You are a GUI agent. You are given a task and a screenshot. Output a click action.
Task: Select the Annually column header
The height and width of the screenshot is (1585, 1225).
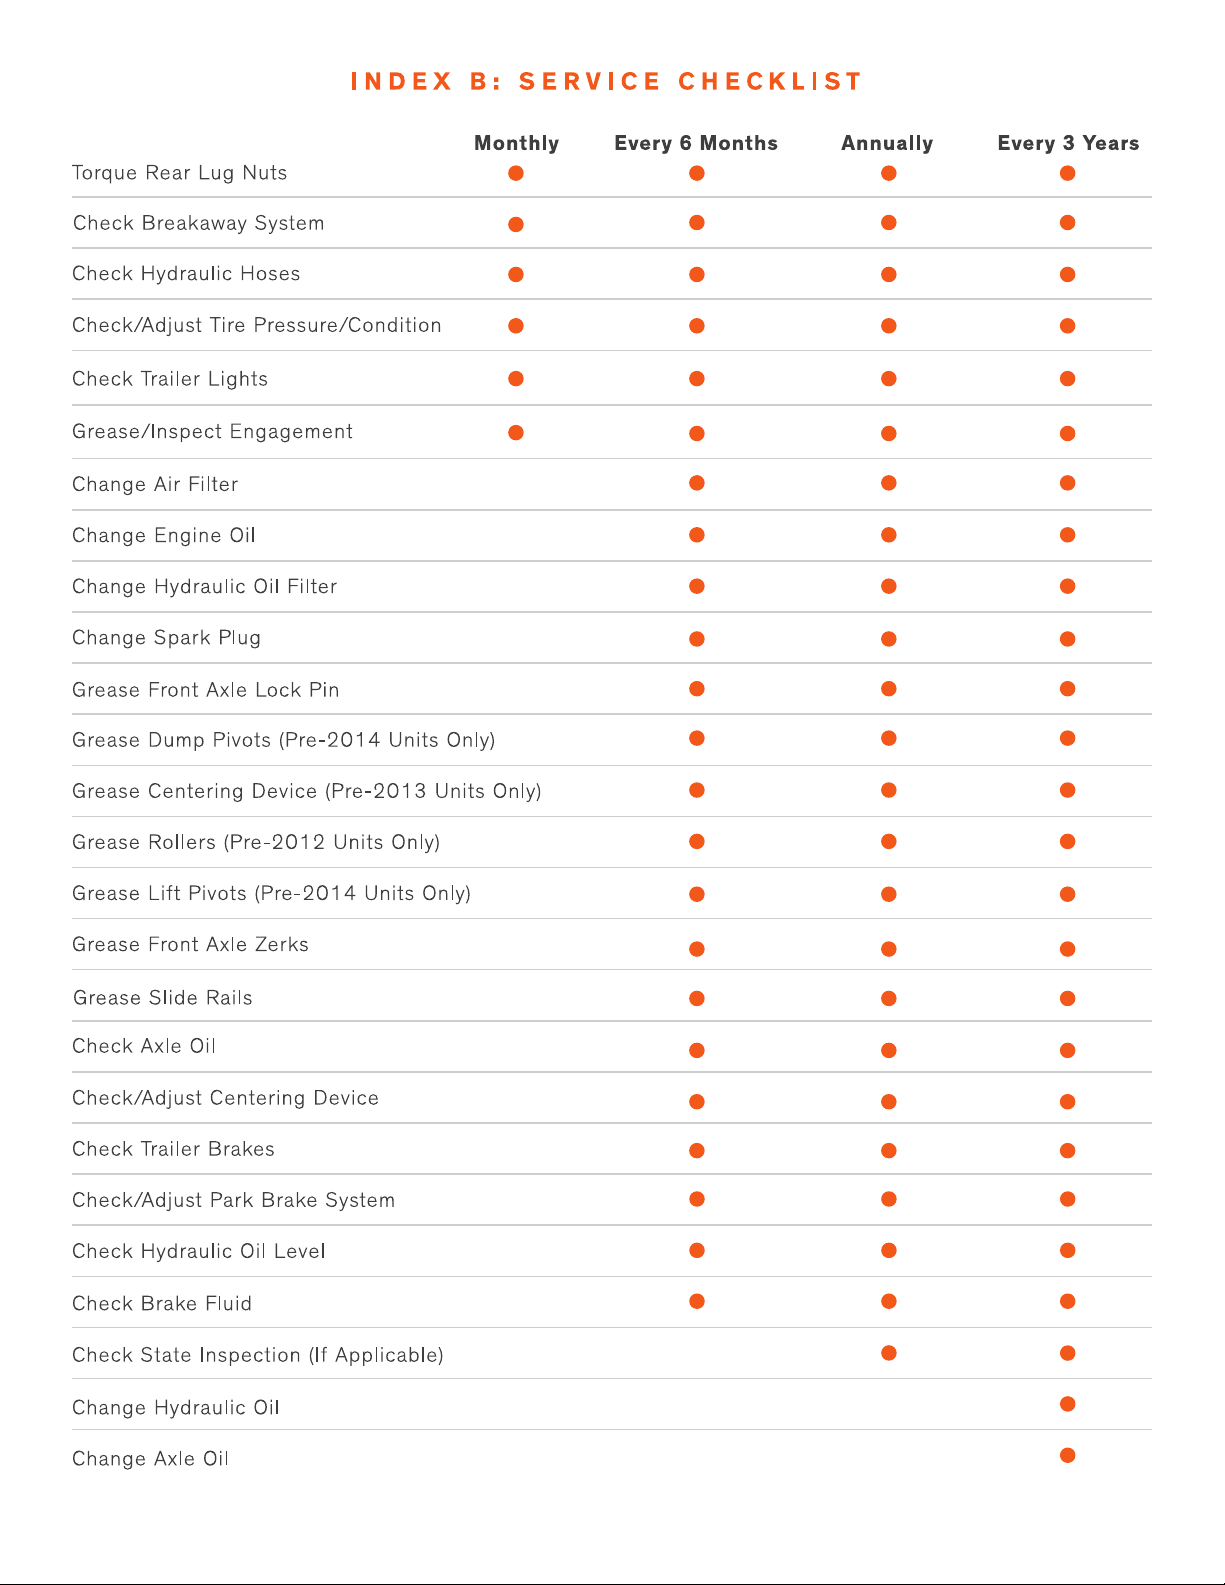tap(887, 143)
